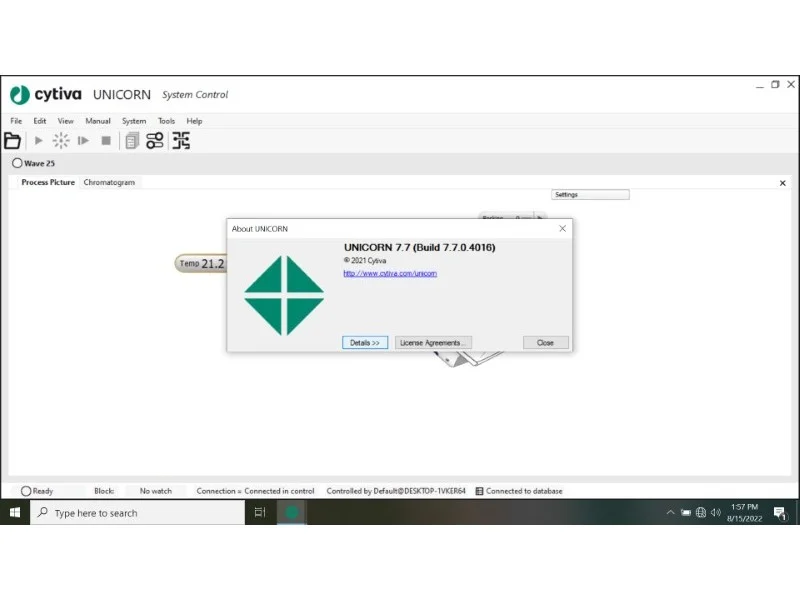Screen dimensions: 800x600
Task: Open the Edit menu
Action: pos(40,121)
